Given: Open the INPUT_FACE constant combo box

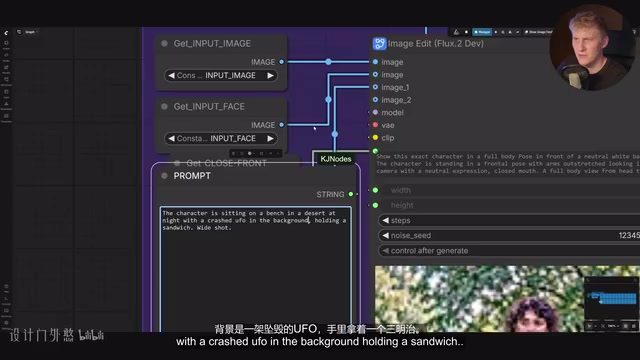Looking at the screenshot, I should point(221,138).
